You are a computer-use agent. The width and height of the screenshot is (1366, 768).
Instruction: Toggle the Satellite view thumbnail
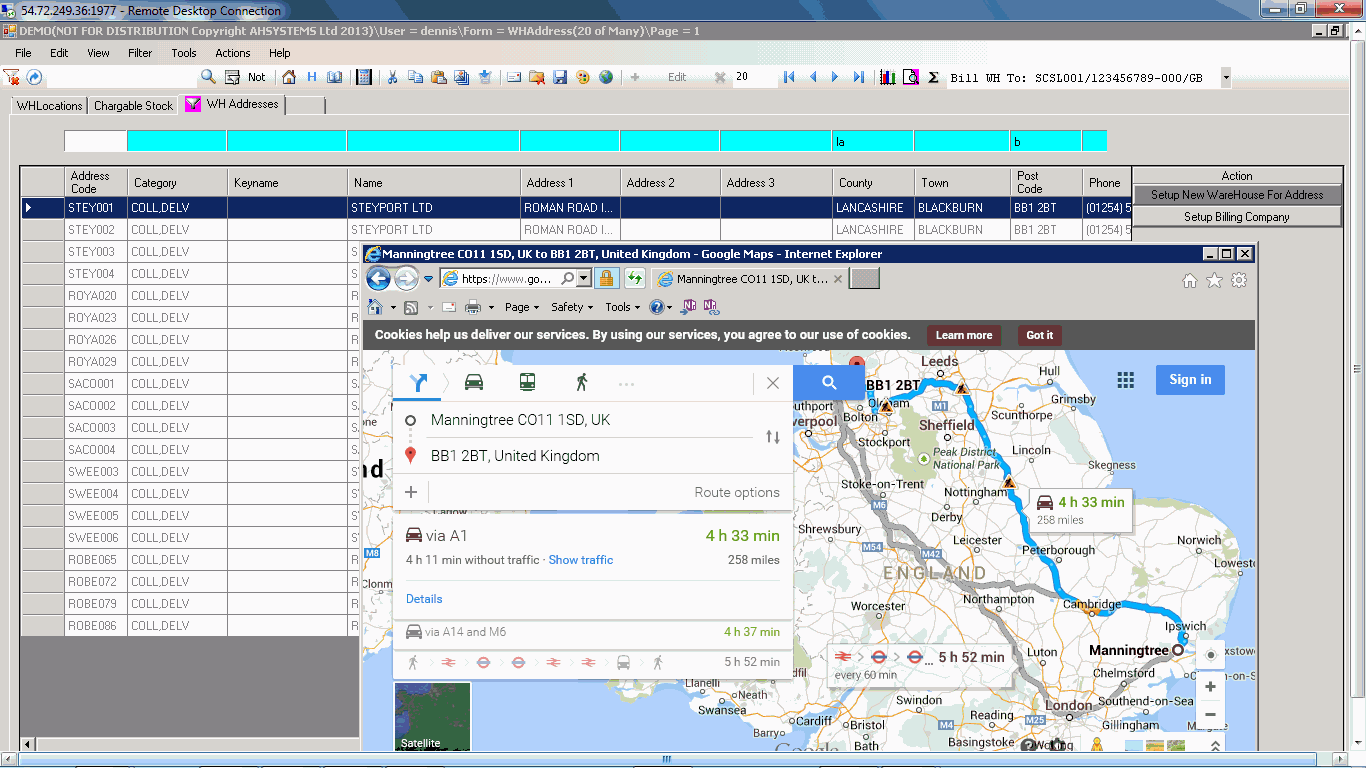[432, 716]
